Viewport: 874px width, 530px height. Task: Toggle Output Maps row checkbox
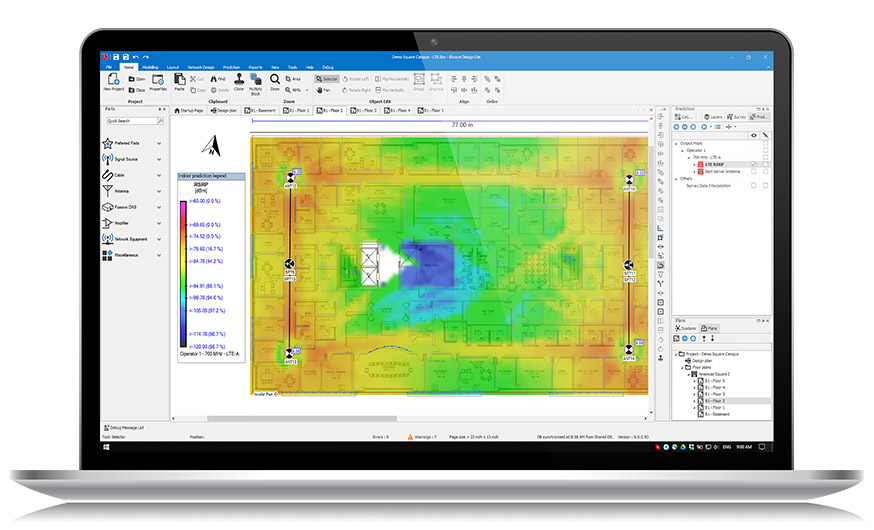point(765,143)
